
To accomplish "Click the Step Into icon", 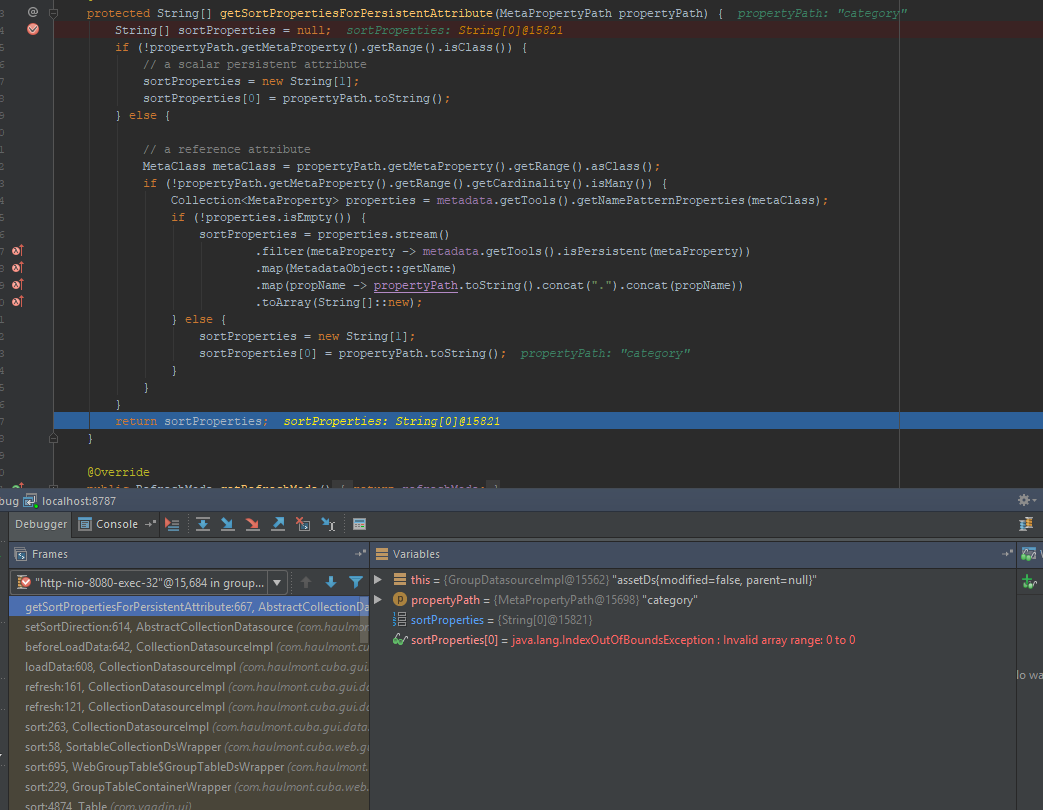I will pos(227,525).
